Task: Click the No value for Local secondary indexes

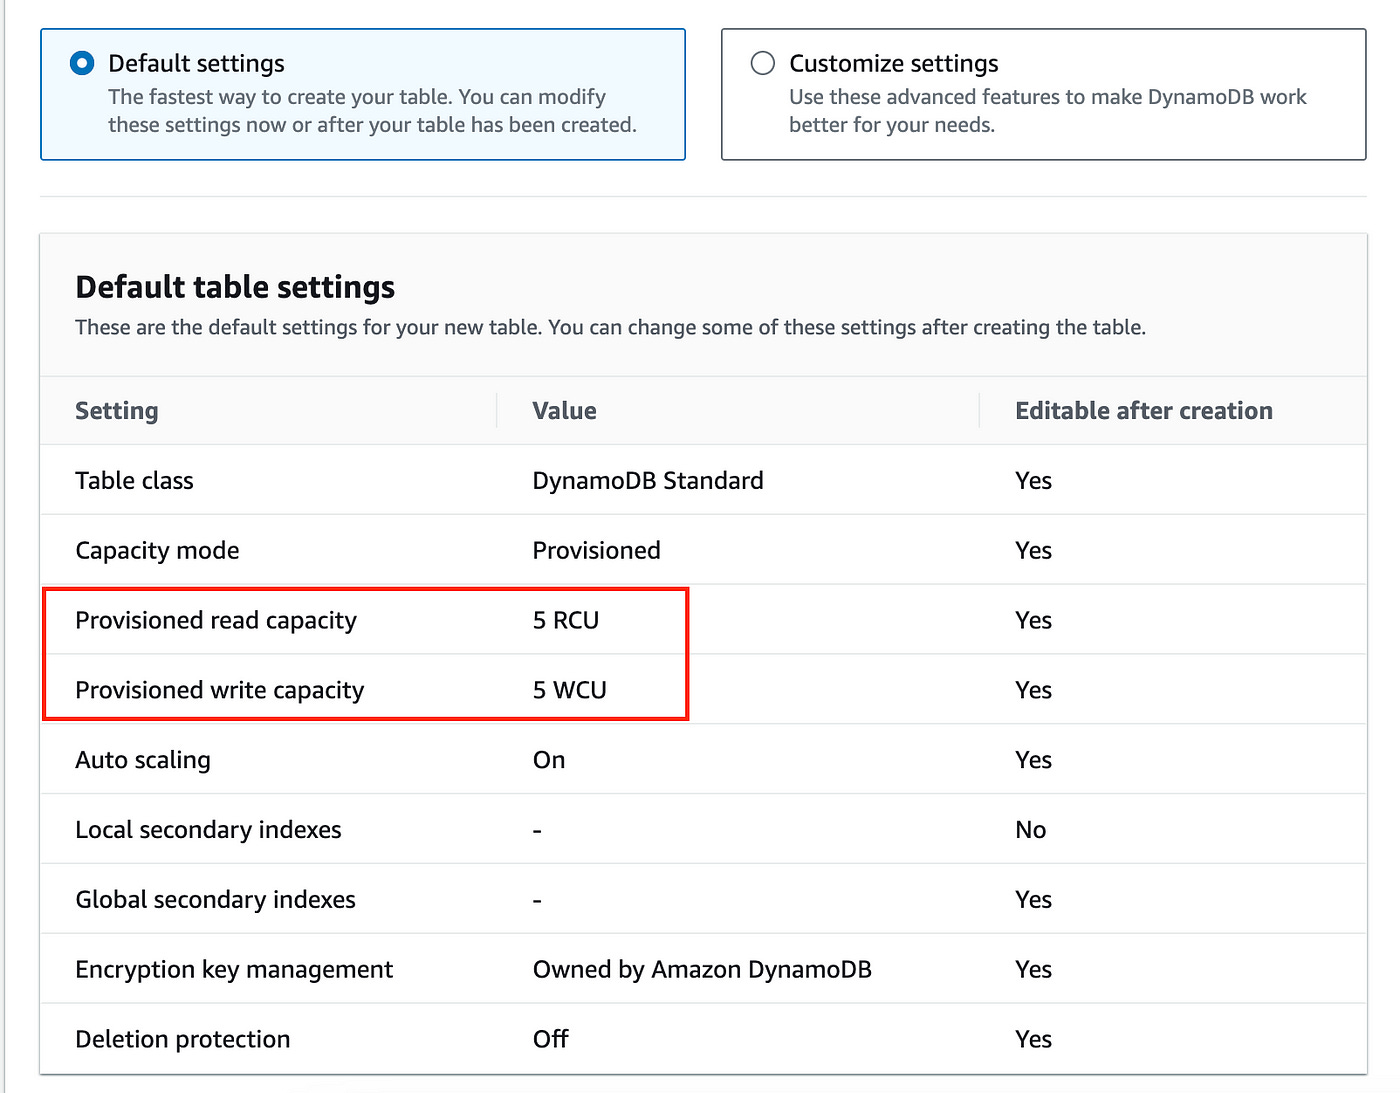Action: (x=1031, y=830)
